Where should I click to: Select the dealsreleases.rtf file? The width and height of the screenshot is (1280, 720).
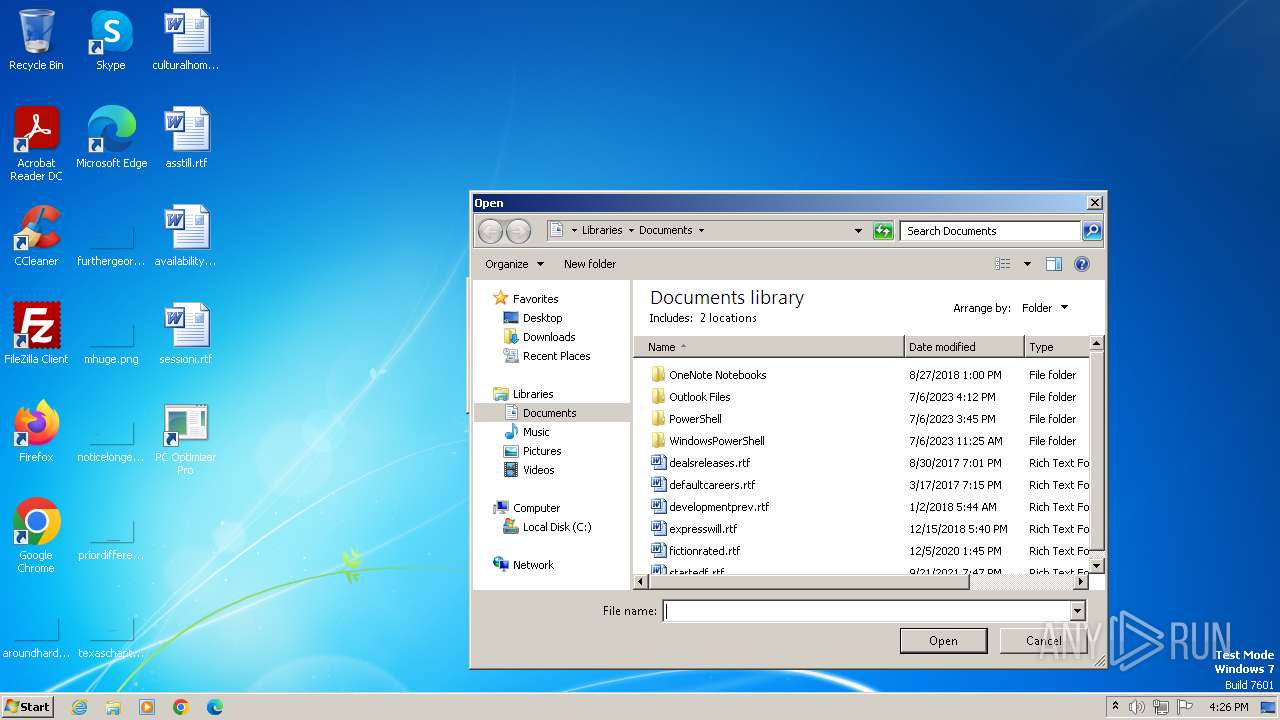709,463
